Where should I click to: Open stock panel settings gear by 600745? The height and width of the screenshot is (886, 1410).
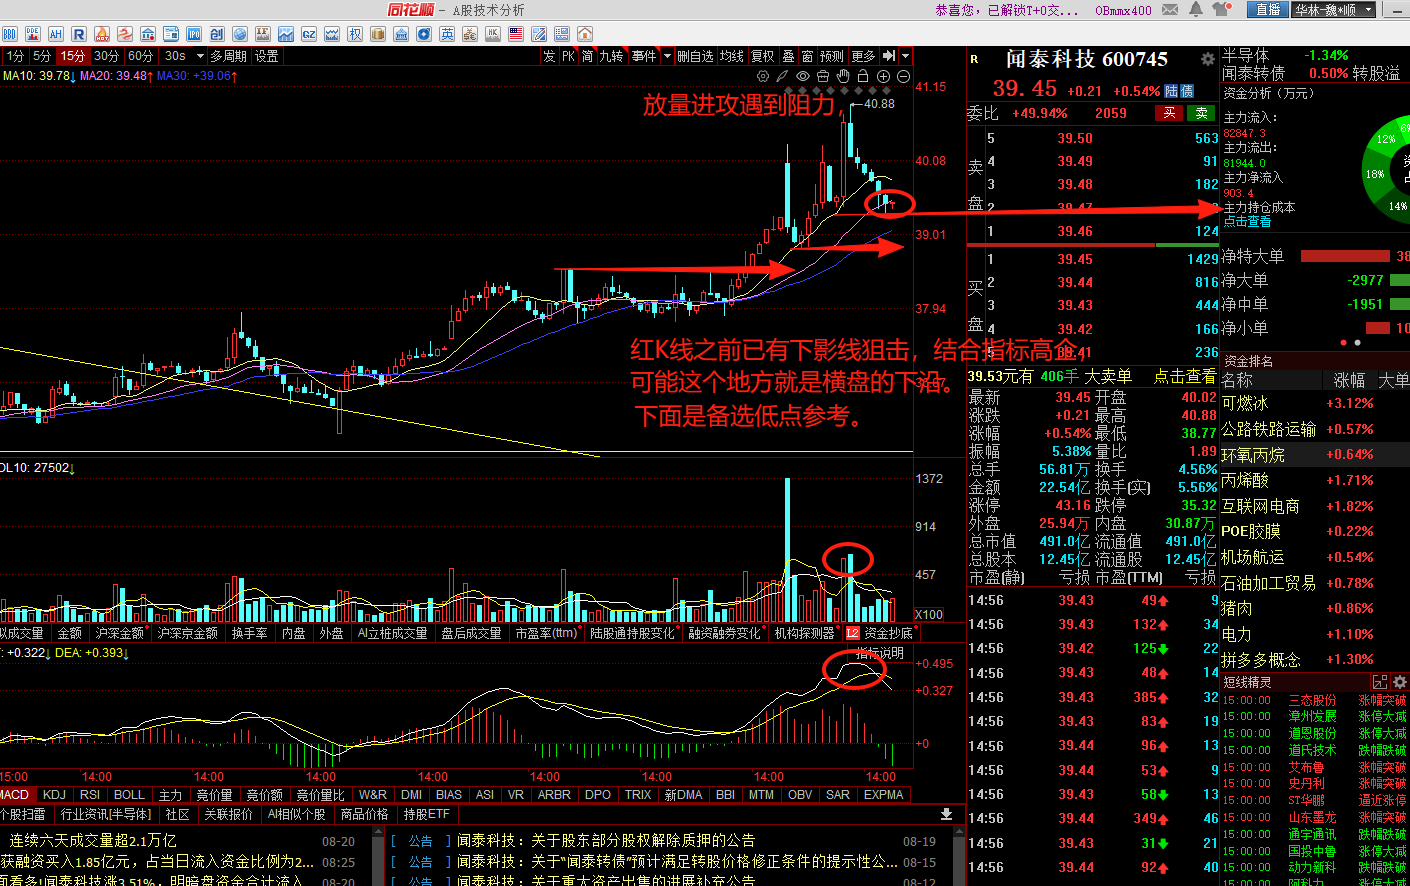point(1208,60)
